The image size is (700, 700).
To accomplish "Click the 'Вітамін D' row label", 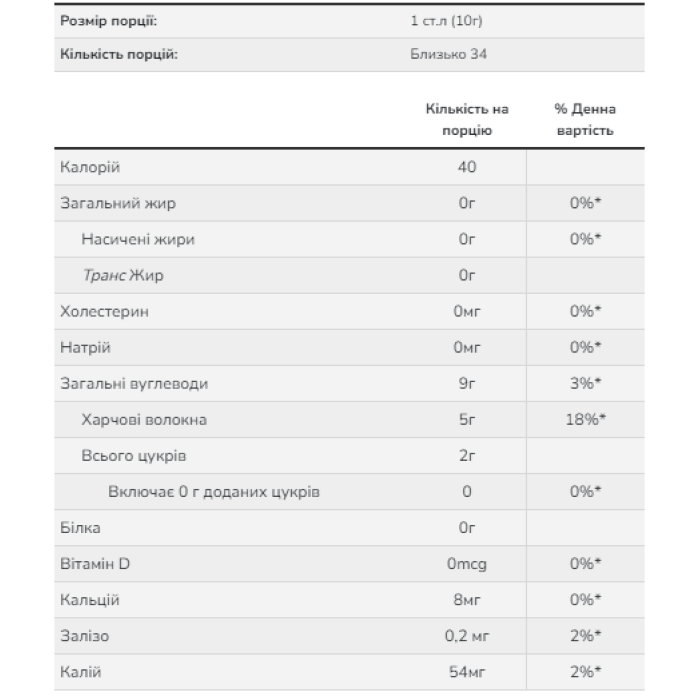I will pos(95,563).
